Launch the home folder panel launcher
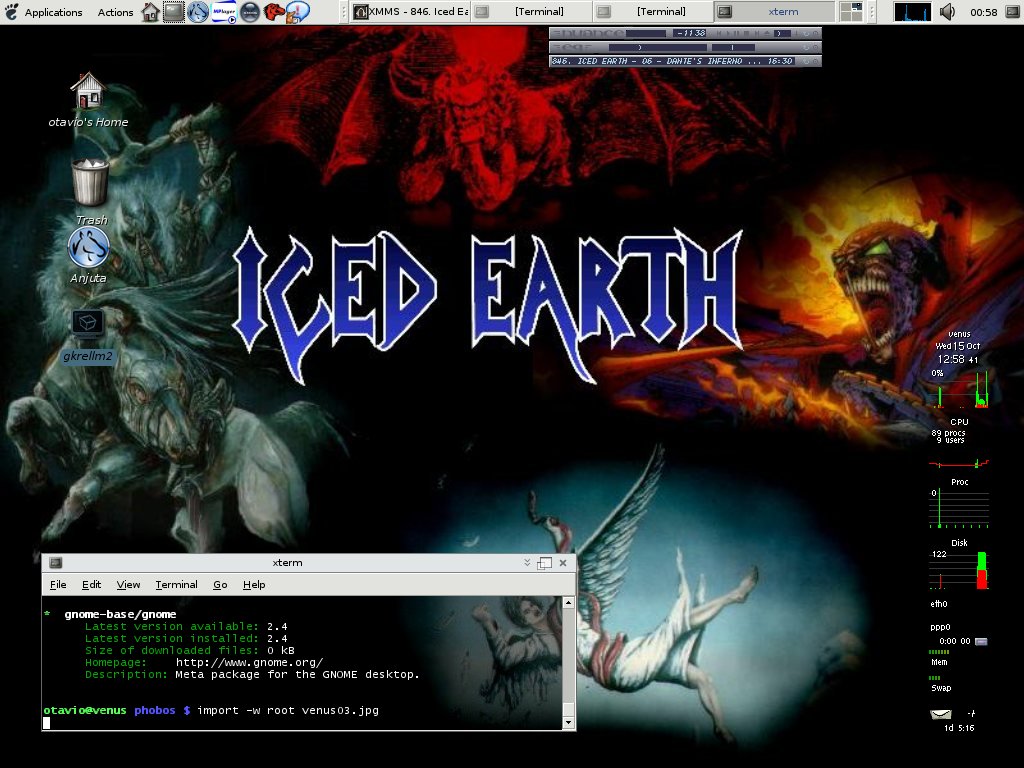This screenshot has height=768, width=1024. click(x=150, y=12)
